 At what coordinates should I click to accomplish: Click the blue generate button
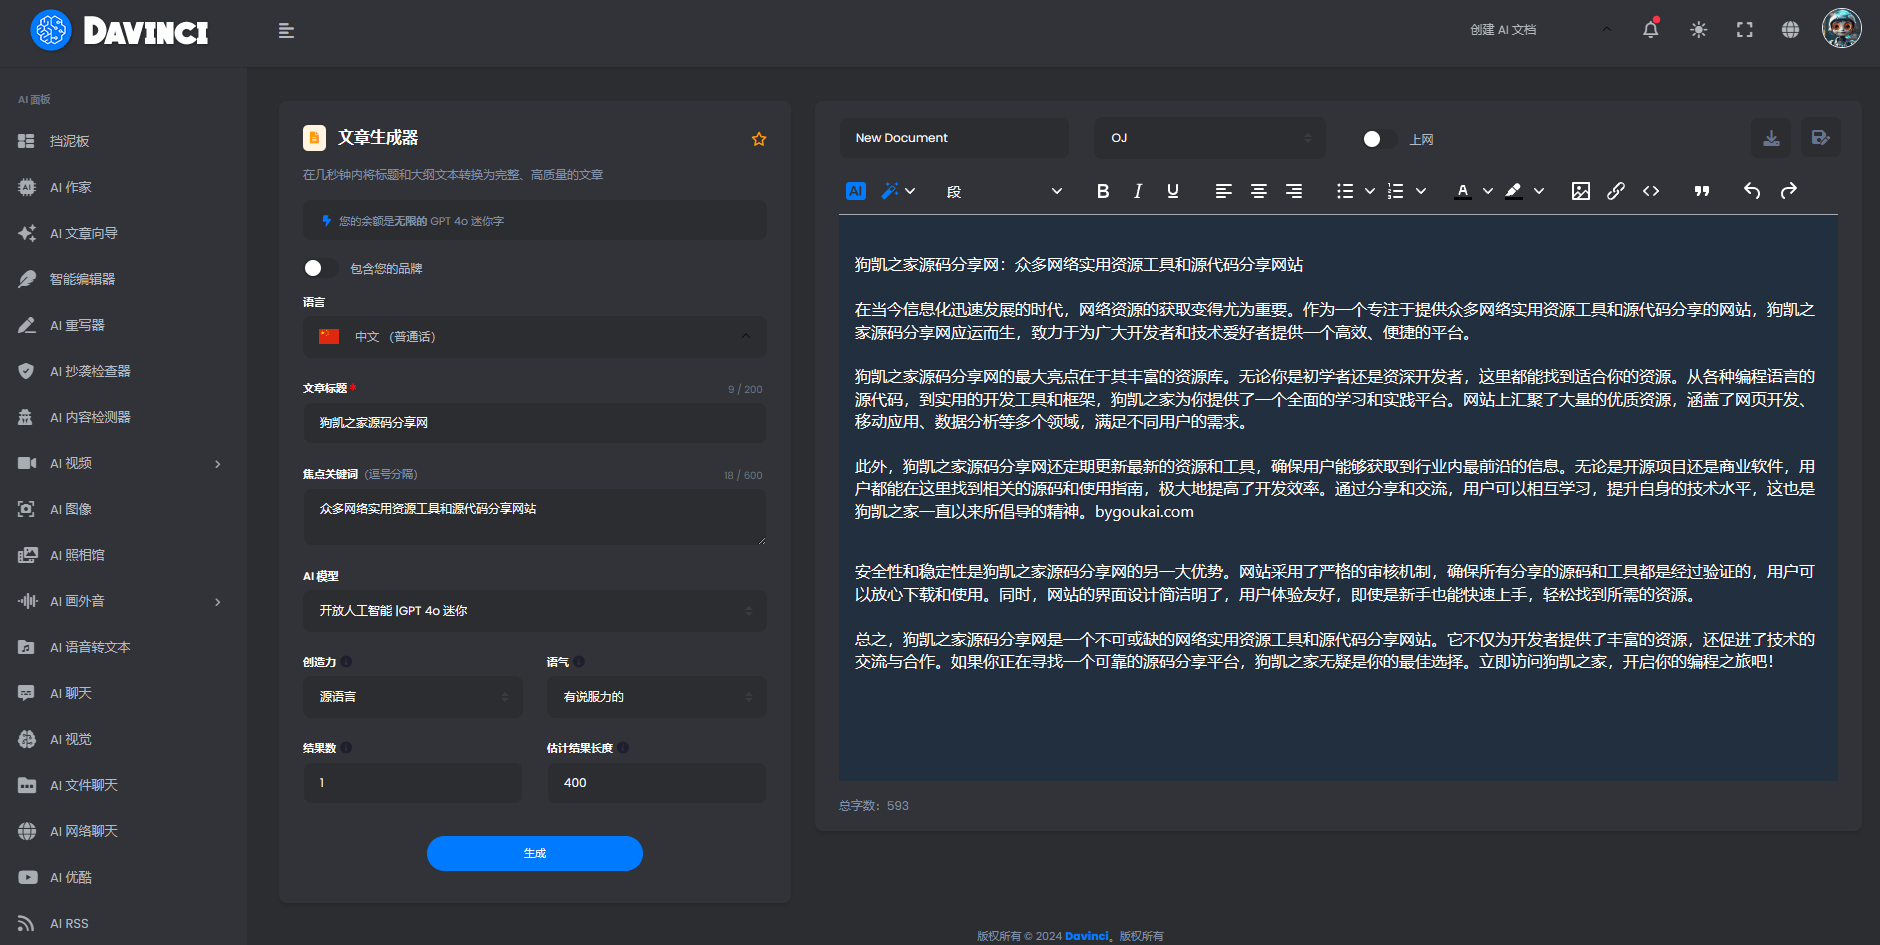coord(535,853)
